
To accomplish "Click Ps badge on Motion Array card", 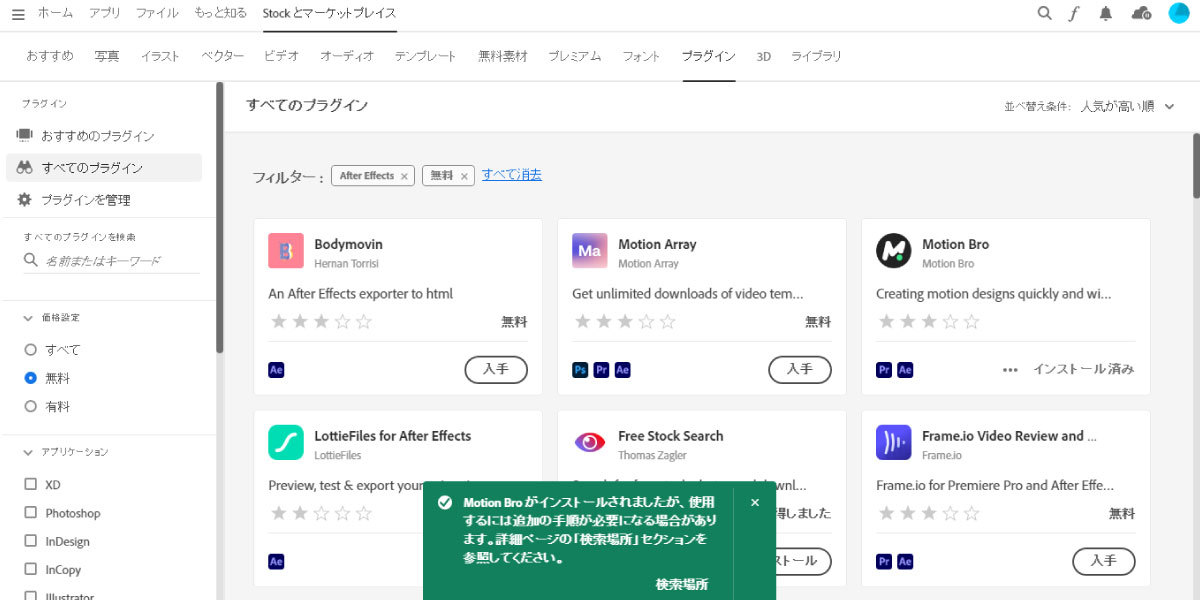I will coord(580,370).
